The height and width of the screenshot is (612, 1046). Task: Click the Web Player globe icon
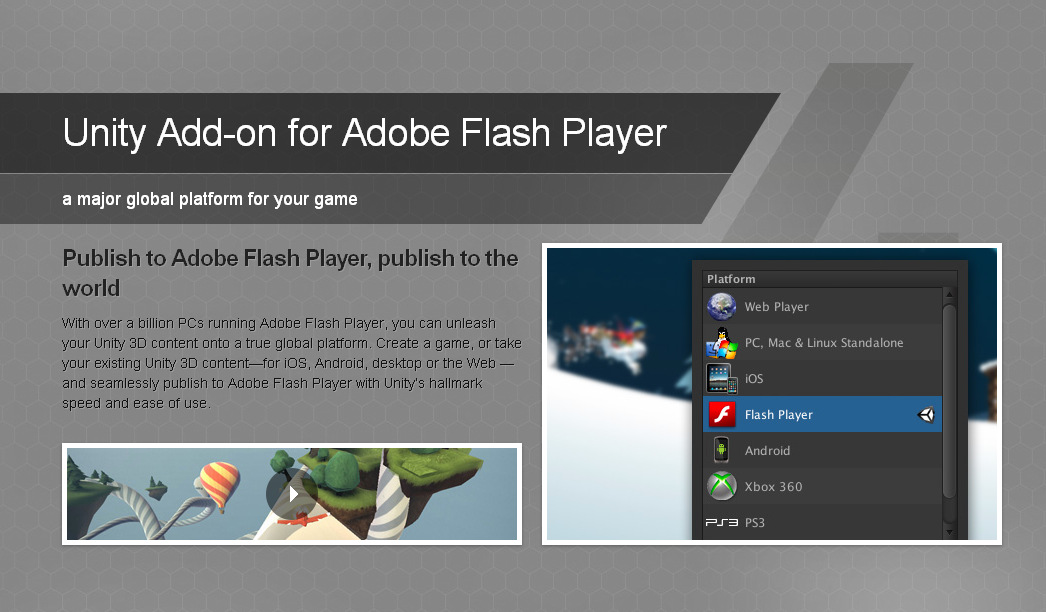[x=721, y=306]
